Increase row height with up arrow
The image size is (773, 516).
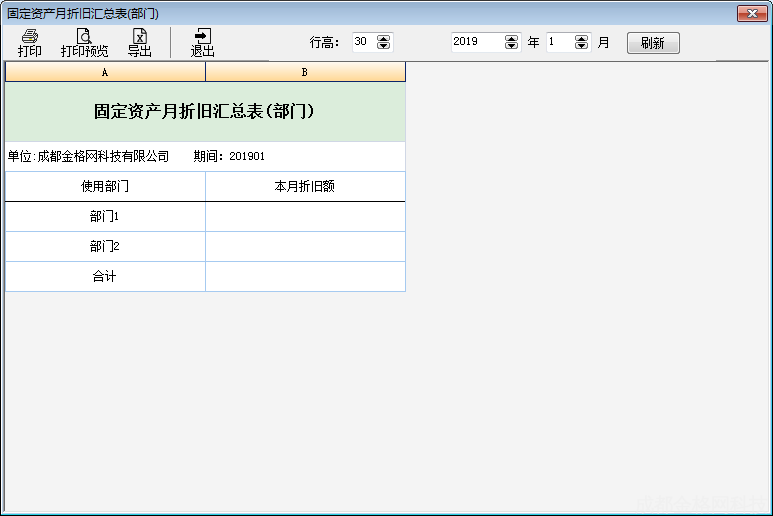pos(384,38)
